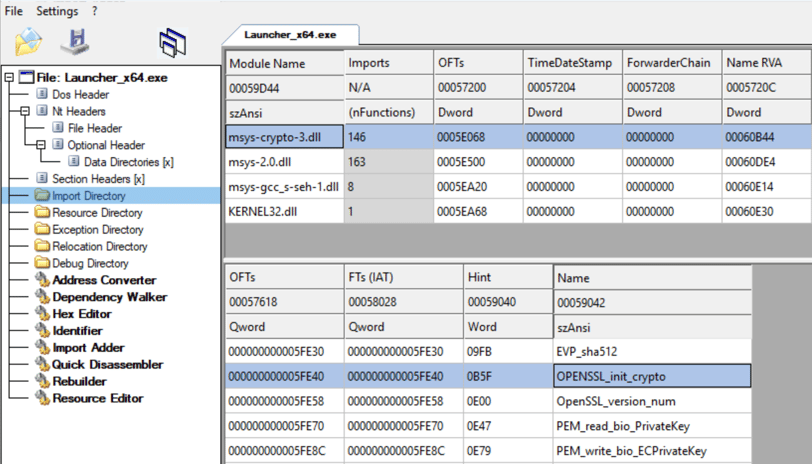Select Section Headers [x] tree item

98,179
